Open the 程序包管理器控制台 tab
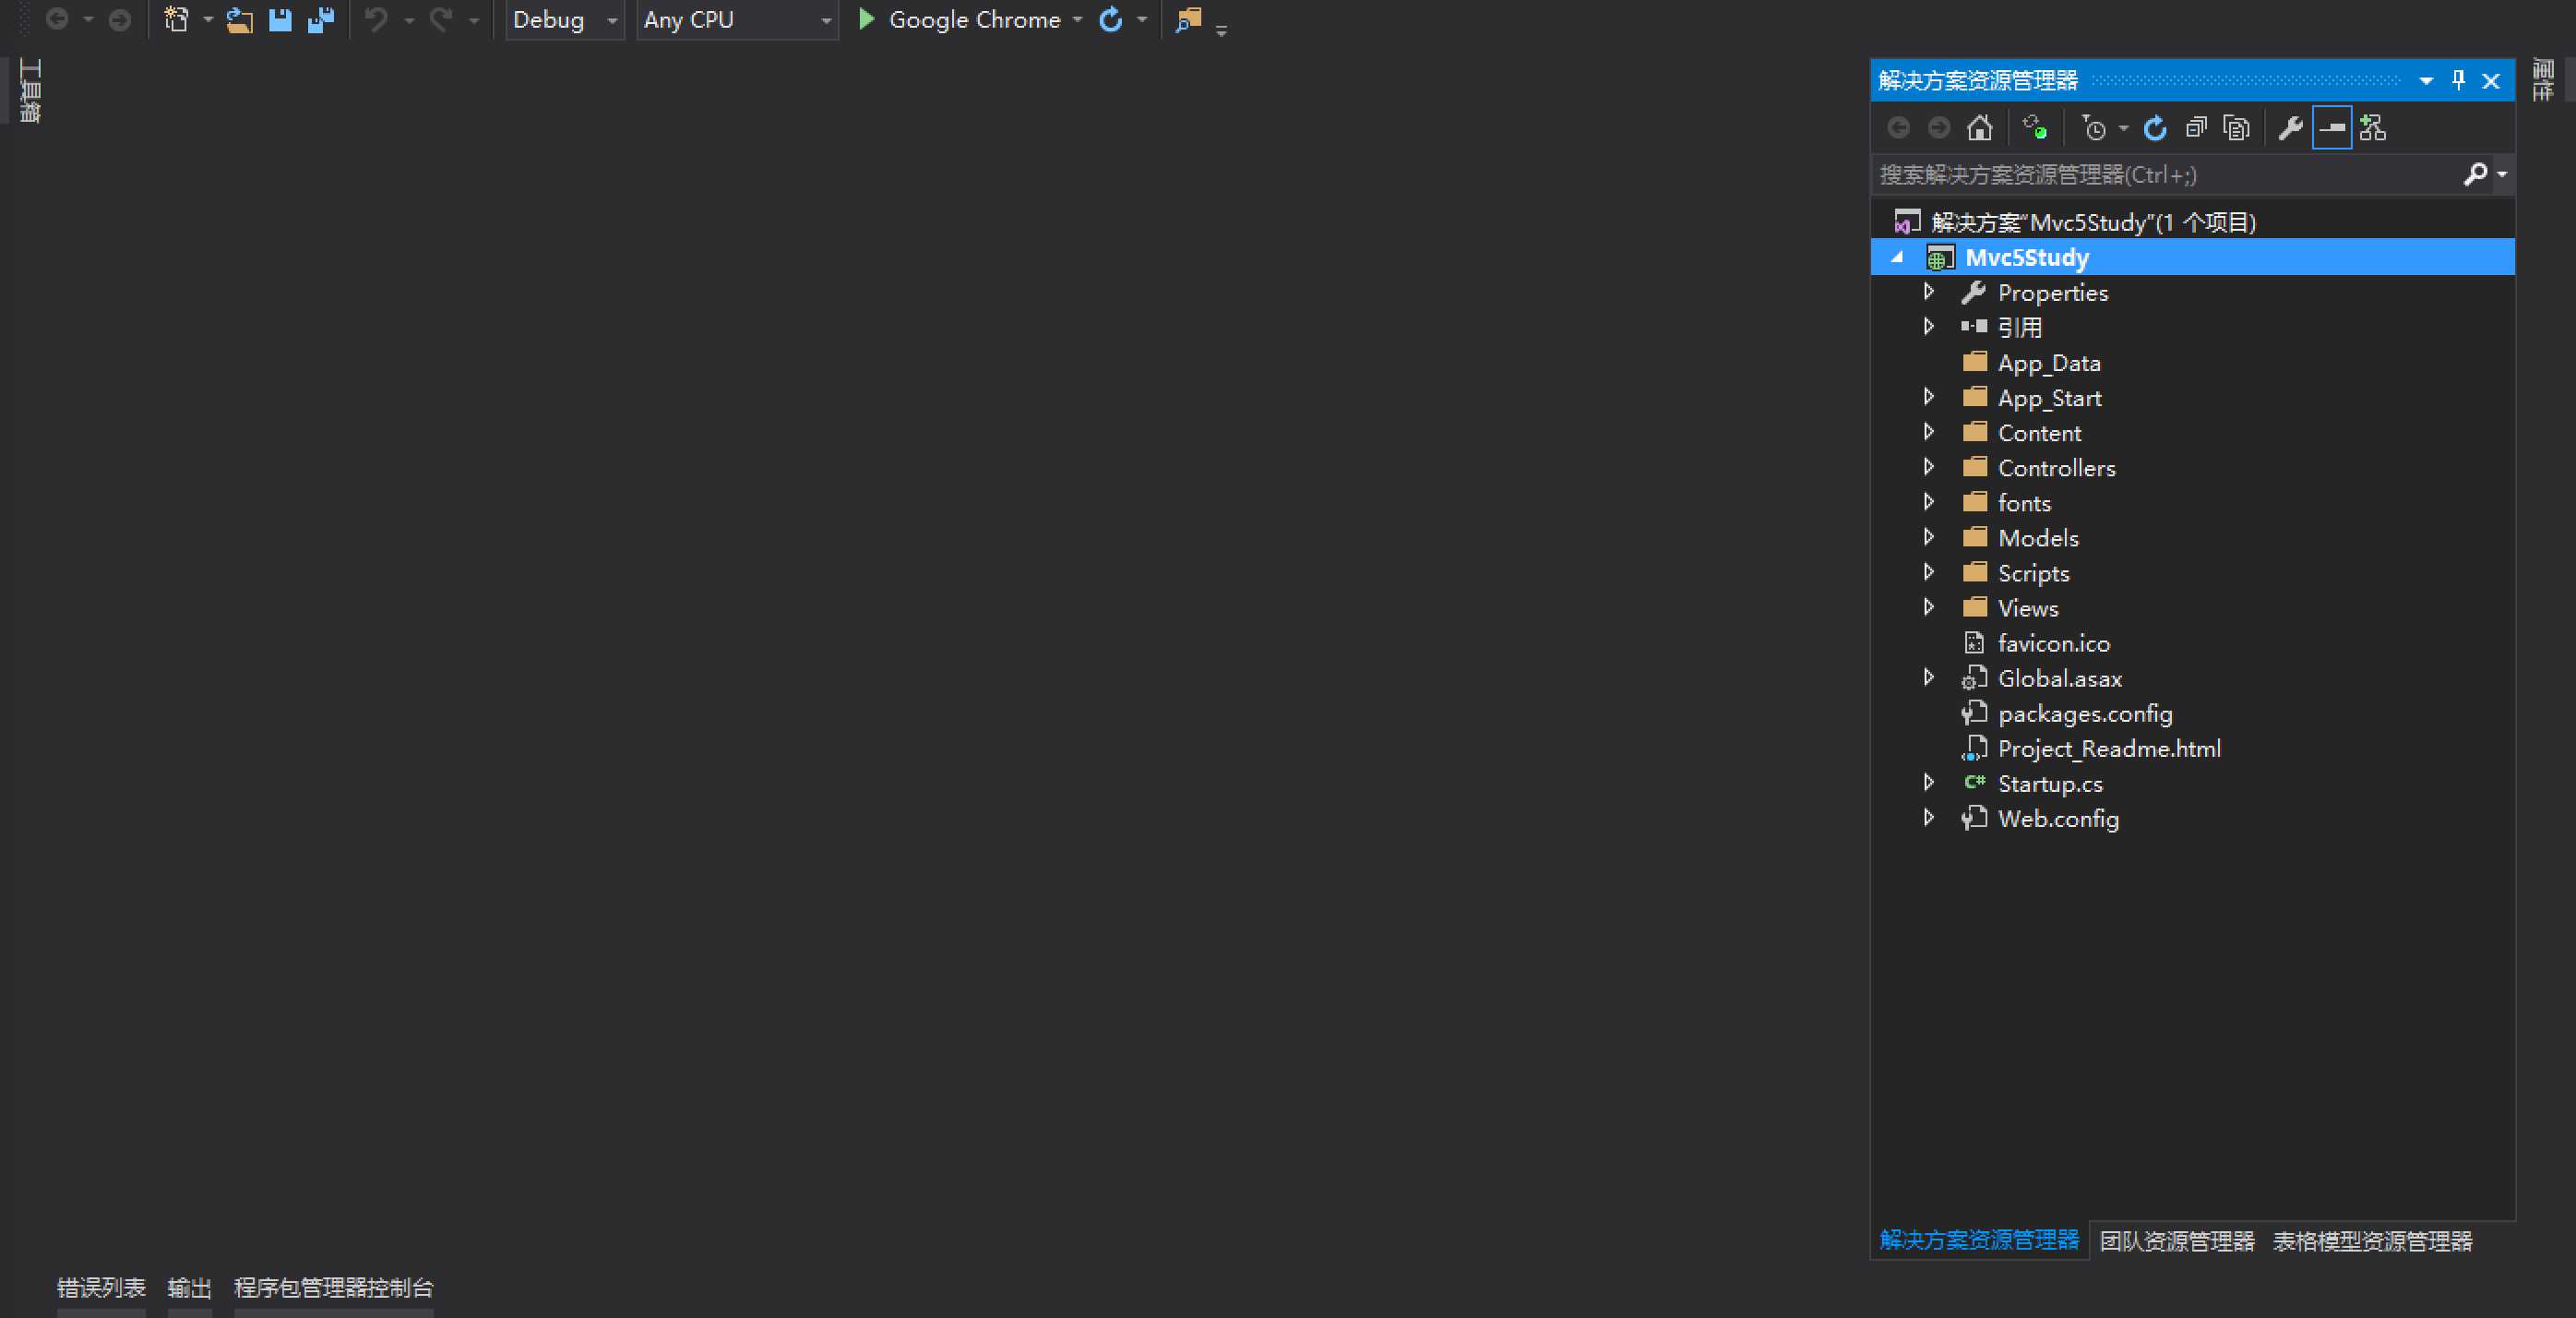The height and width of the screenshot is (1318, 2576). click(x=333, y=1287)
